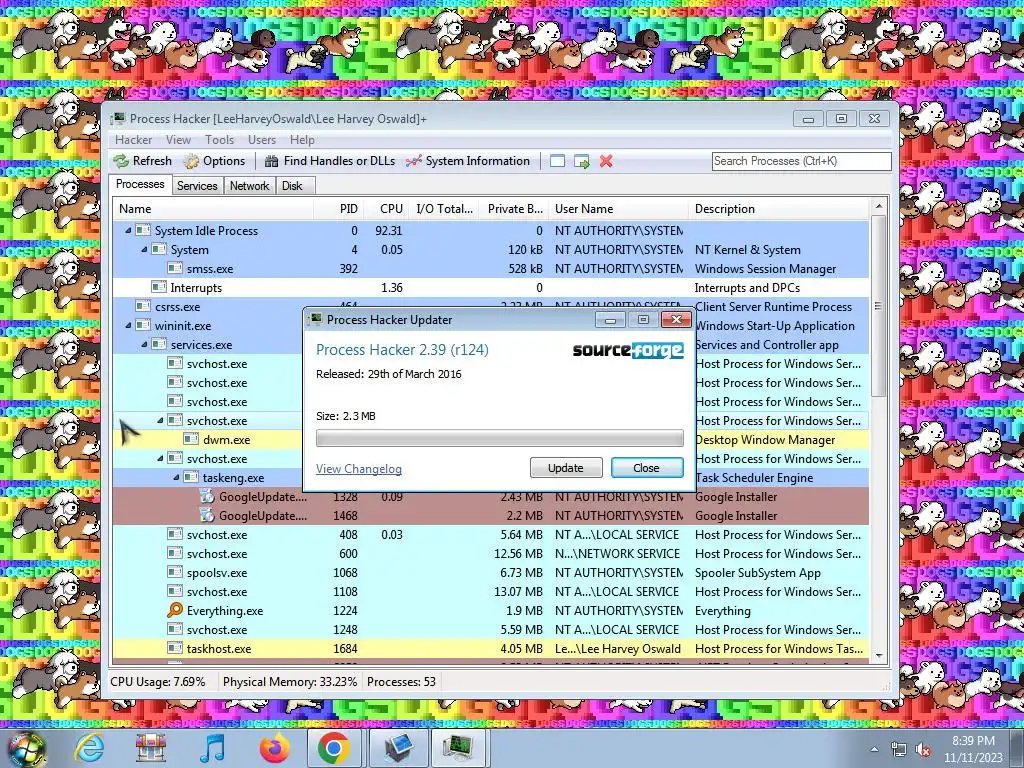This screenshot has width=1024, height=768.
Task: Click the taskeng.exe process icon
Action: pyautogui.click(x=191, y=477)
